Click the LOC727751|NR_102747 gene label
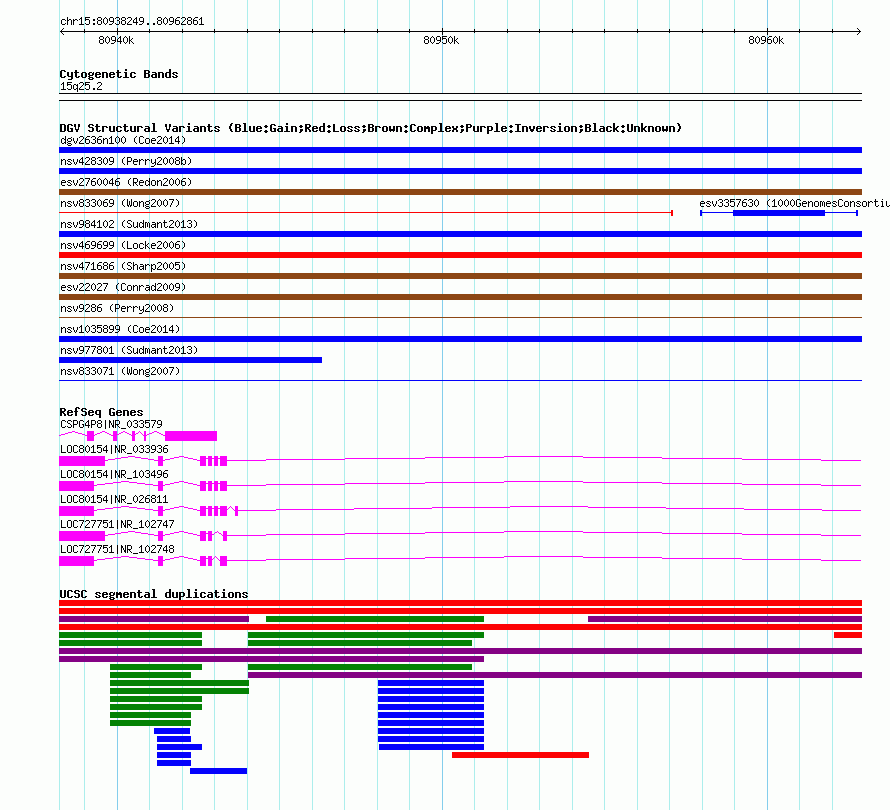The image size is (890, 810). (117, 524)
